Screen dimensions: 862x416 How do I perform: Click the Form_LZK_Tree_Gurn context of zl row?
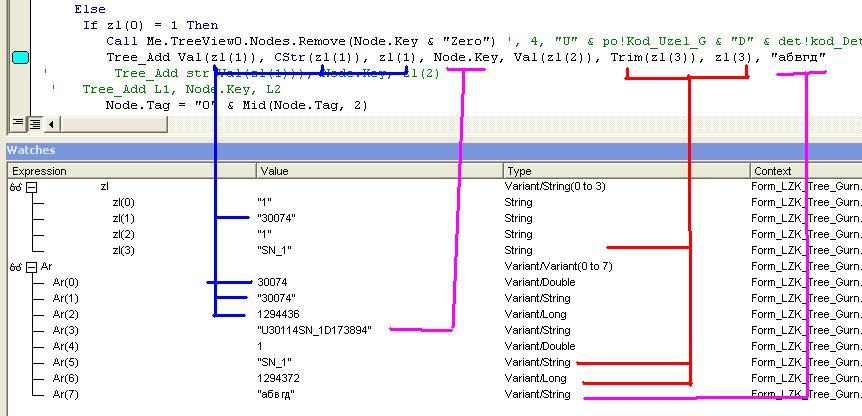(x=806, y=186)
